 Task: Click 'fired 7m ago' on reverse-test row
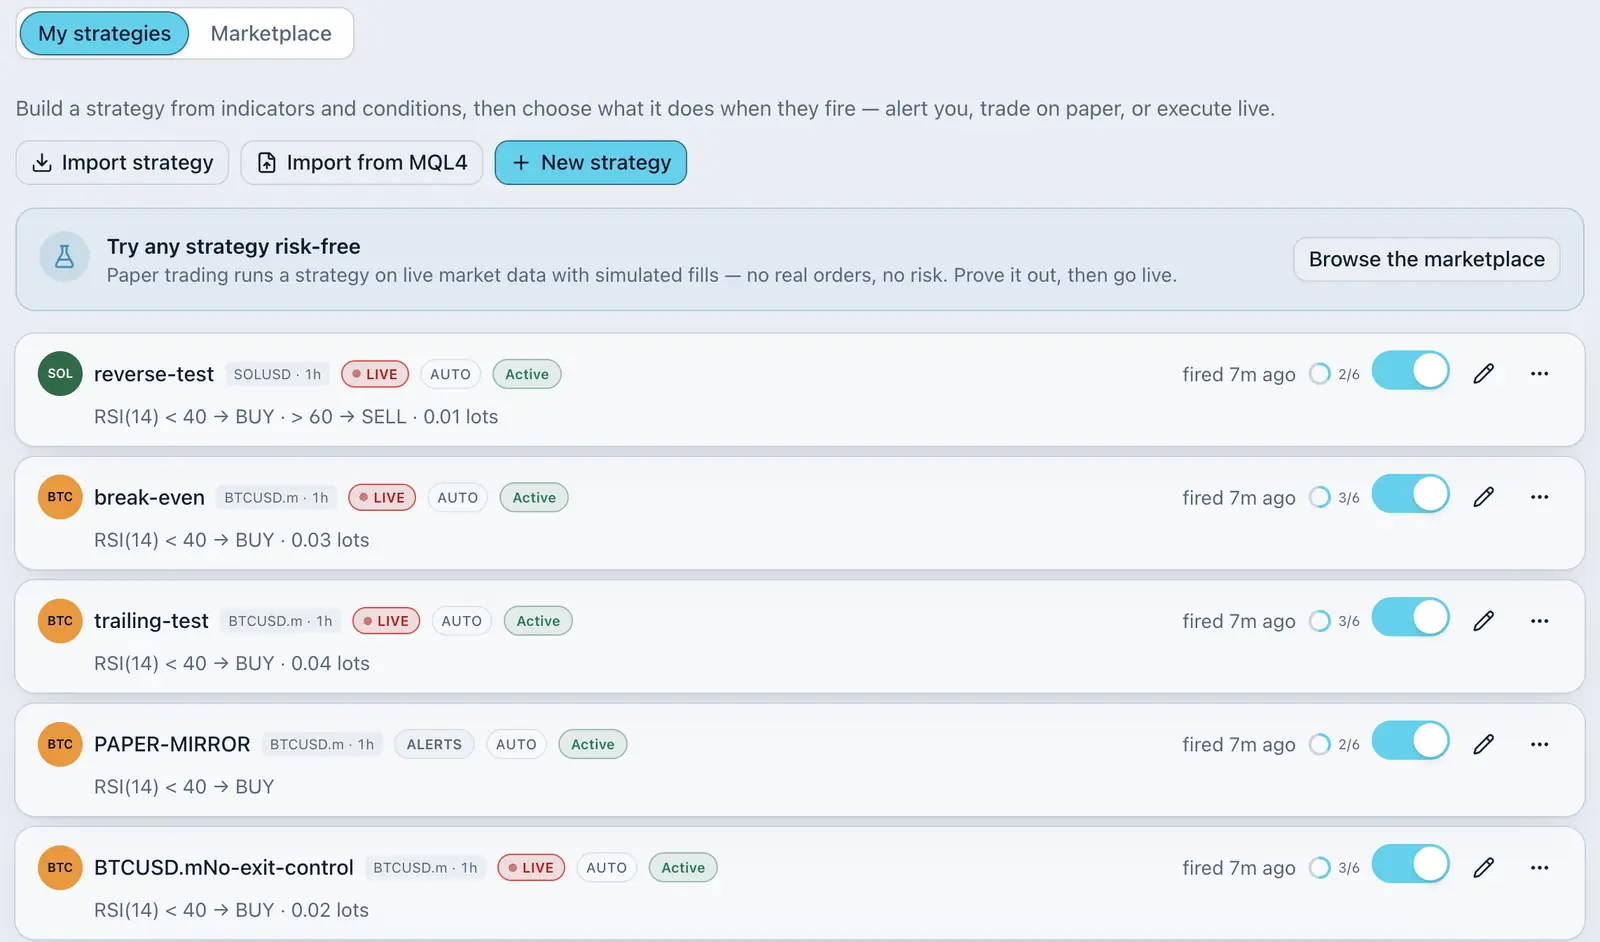point(1239,374)
